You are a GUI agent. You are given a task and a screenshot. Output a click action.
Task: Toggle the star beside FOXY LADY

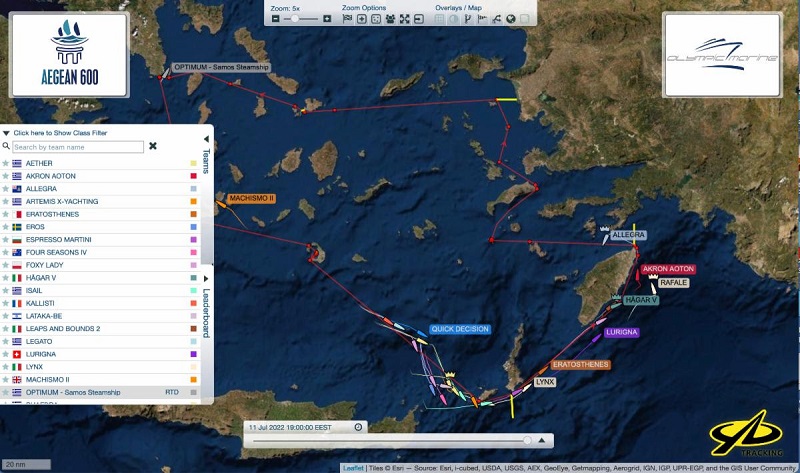pos(5,265)
